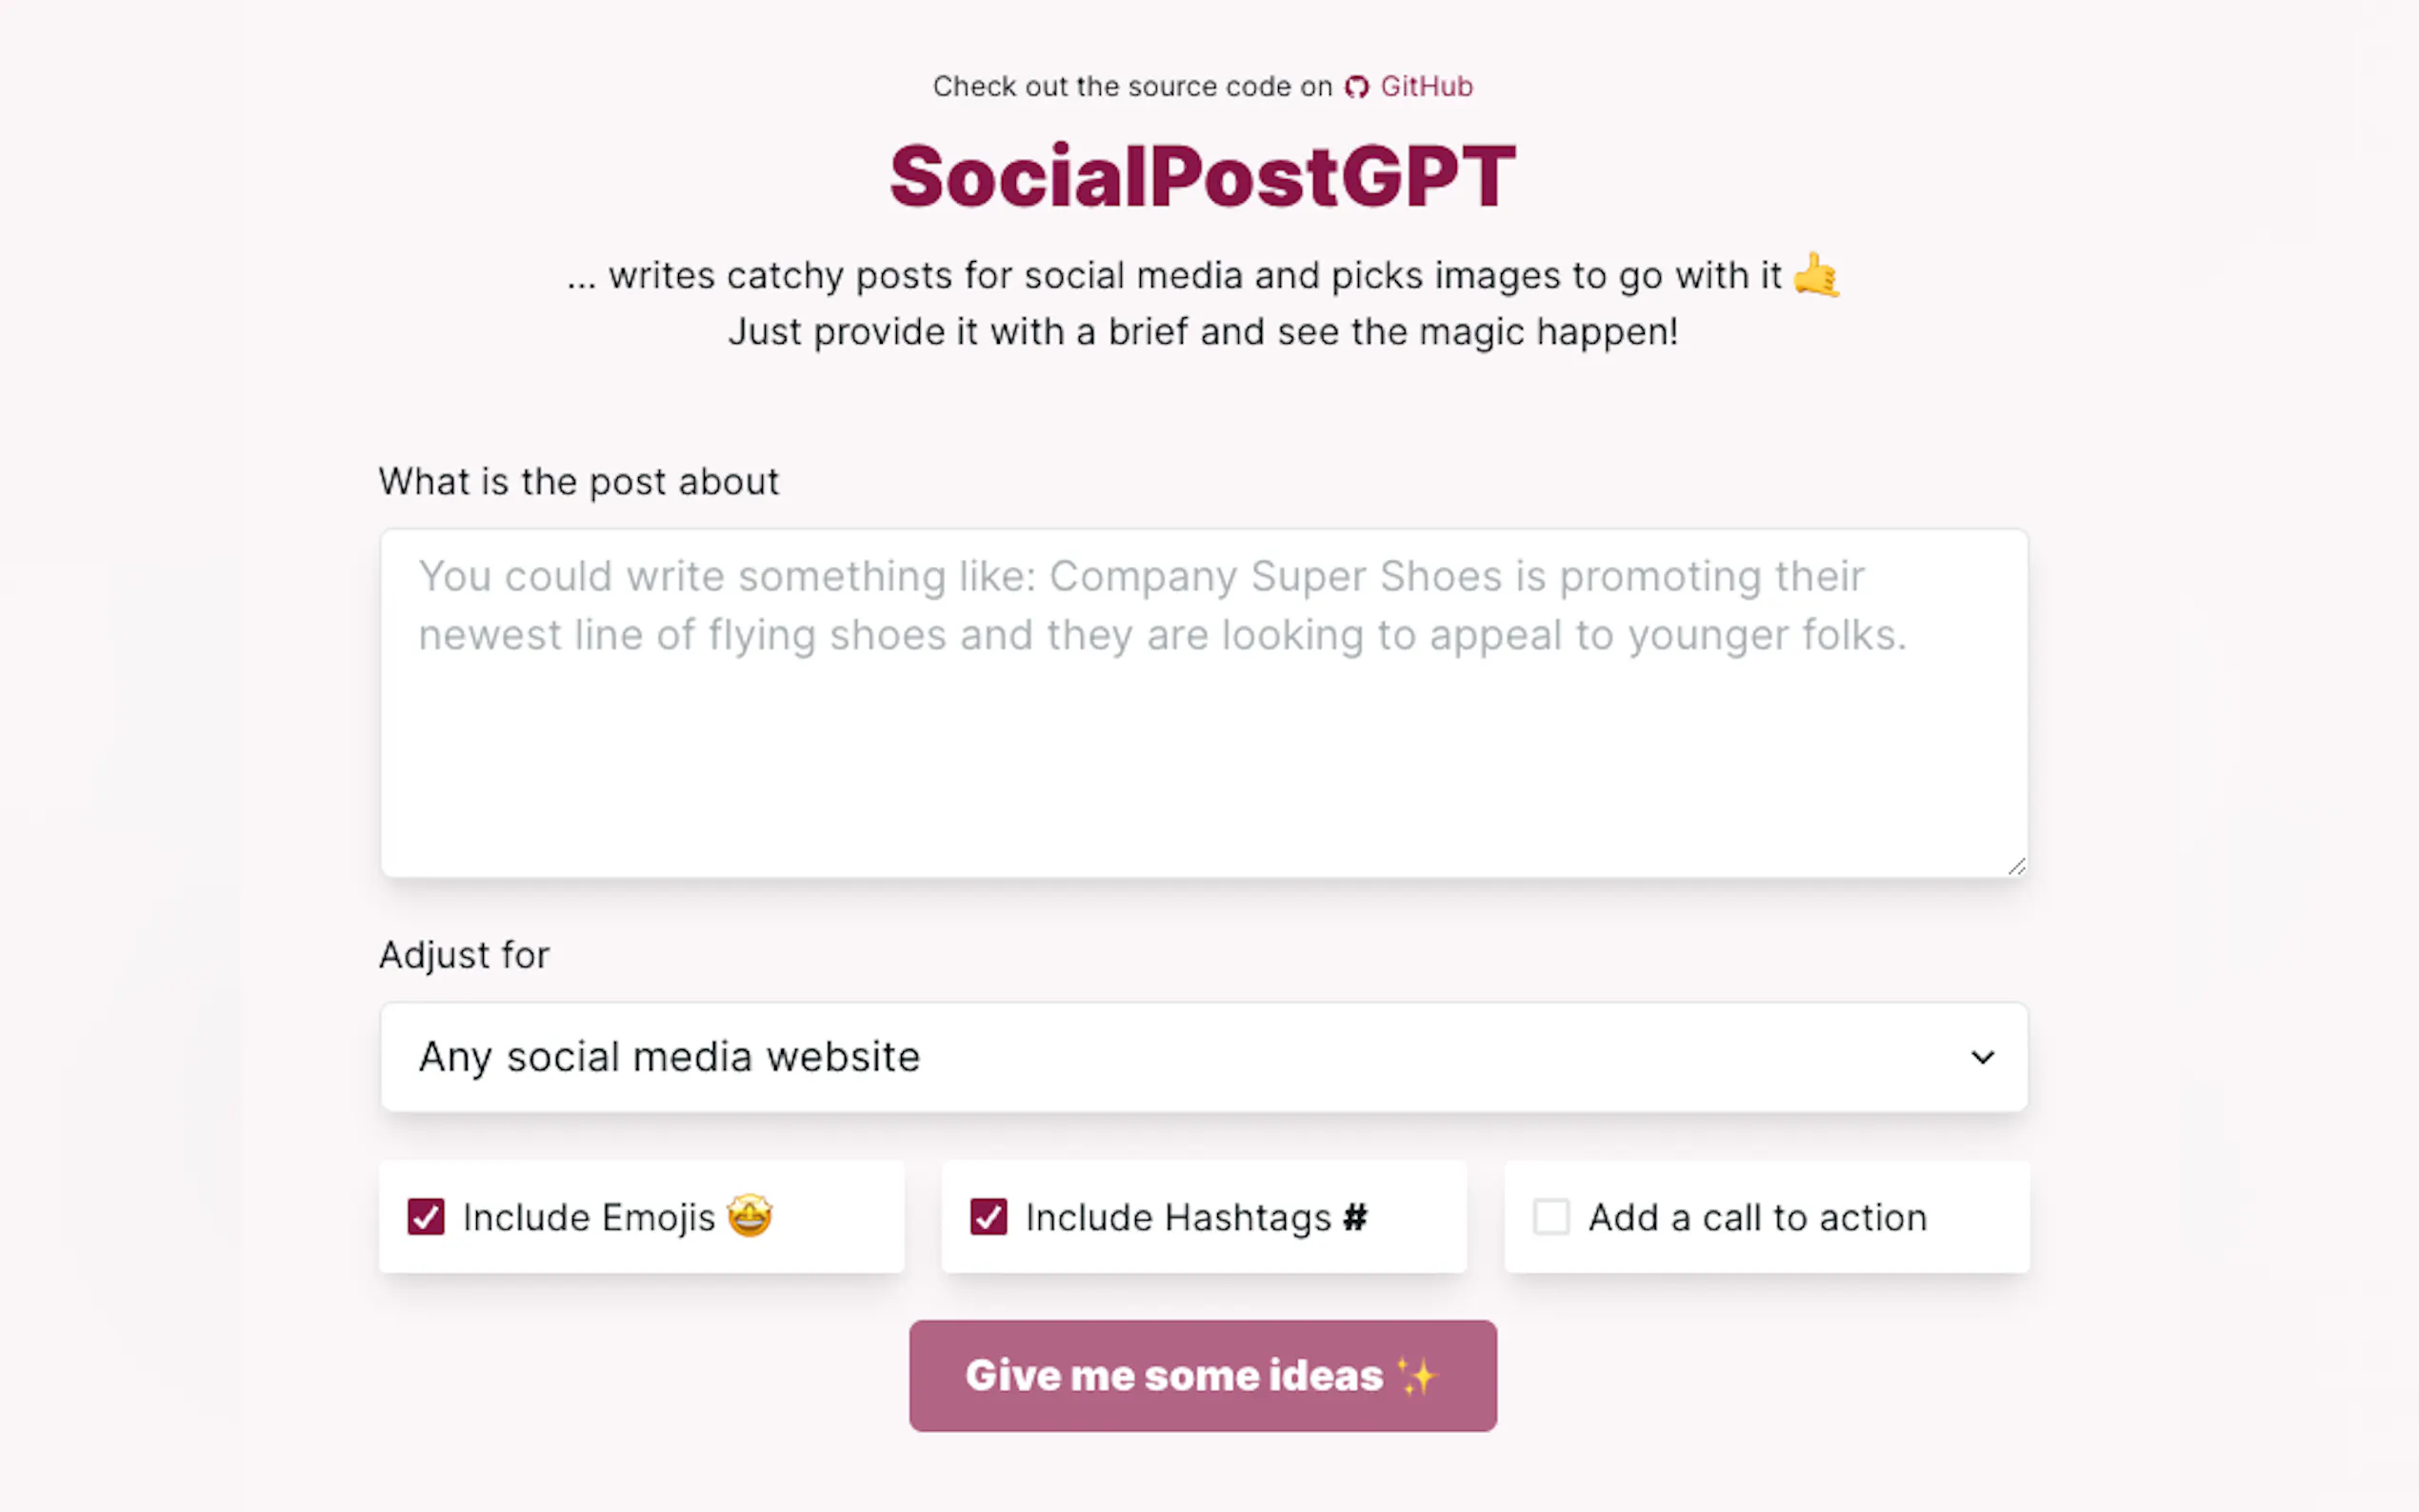2419x1512 pixels.
Task: Click inside the post description text area
Action: (x=1203, y=700)
